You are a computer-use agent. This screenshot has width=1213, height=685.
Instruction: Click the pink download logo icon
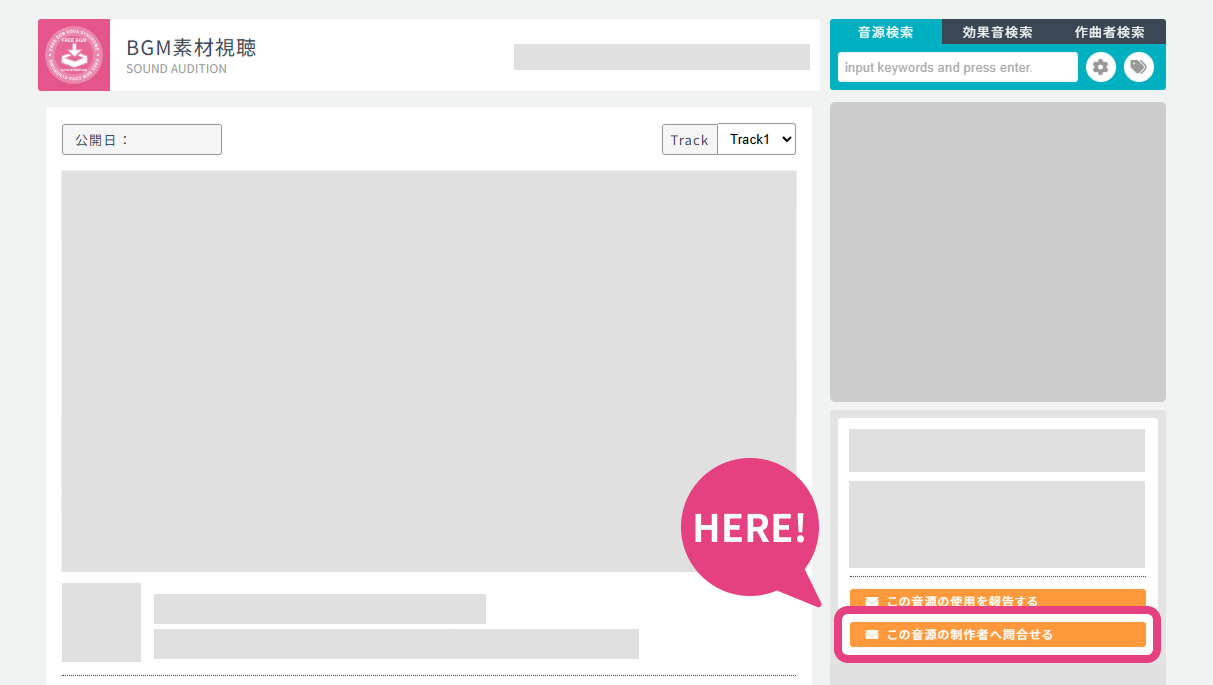[x=73, y=55]
